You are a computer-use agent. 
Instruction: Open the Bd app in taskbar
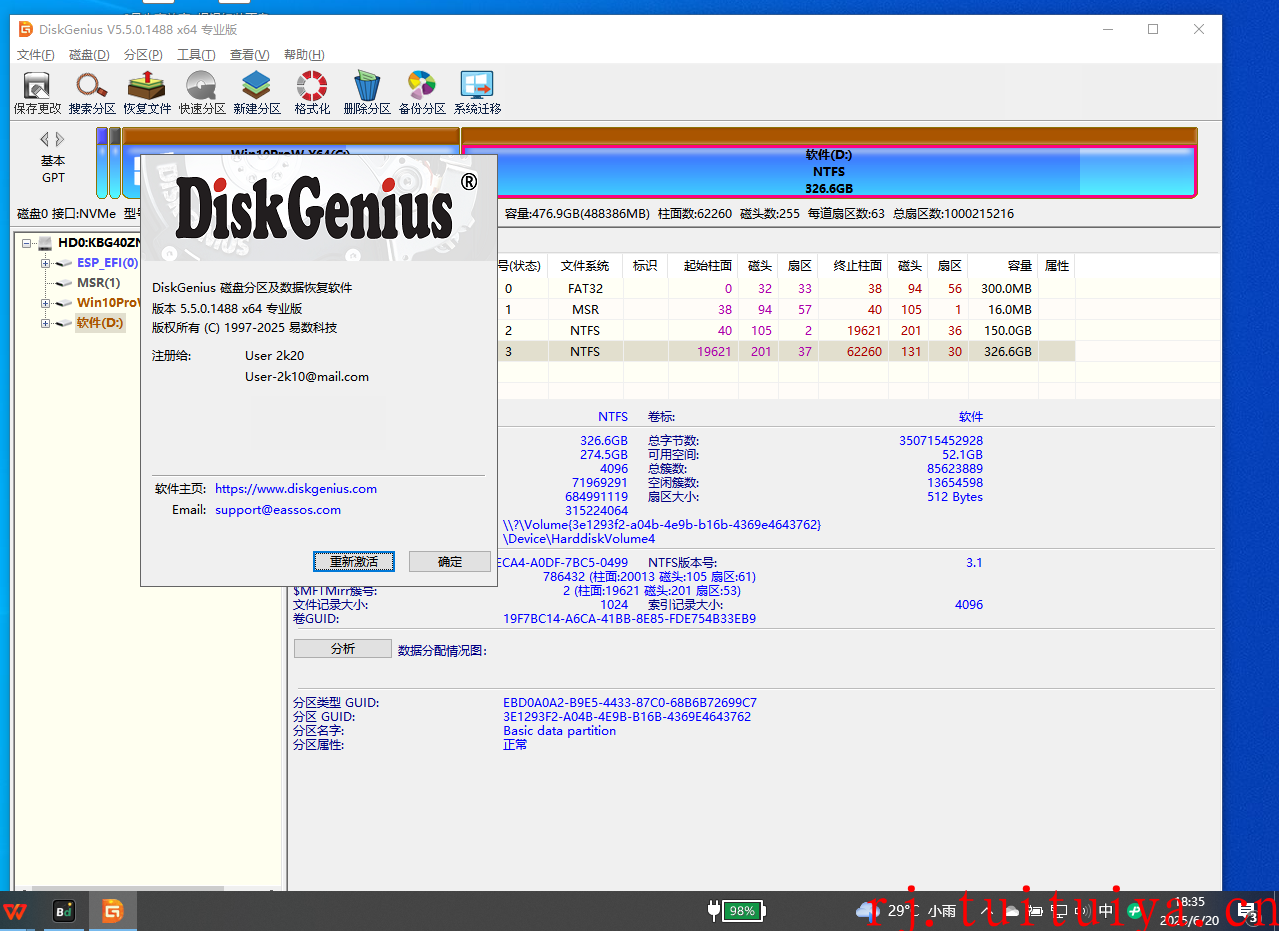pyautogui.click(x=64, y=911)
